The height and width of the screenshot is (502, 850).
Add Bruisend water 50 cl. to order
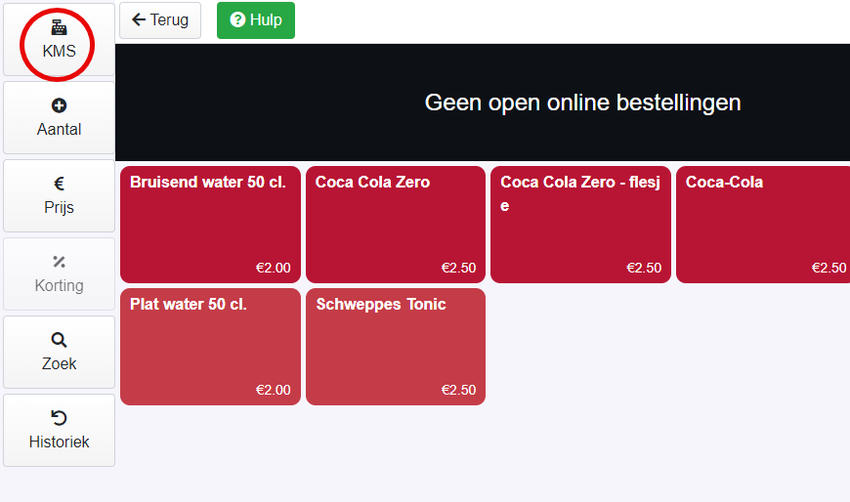pos(210,224)
